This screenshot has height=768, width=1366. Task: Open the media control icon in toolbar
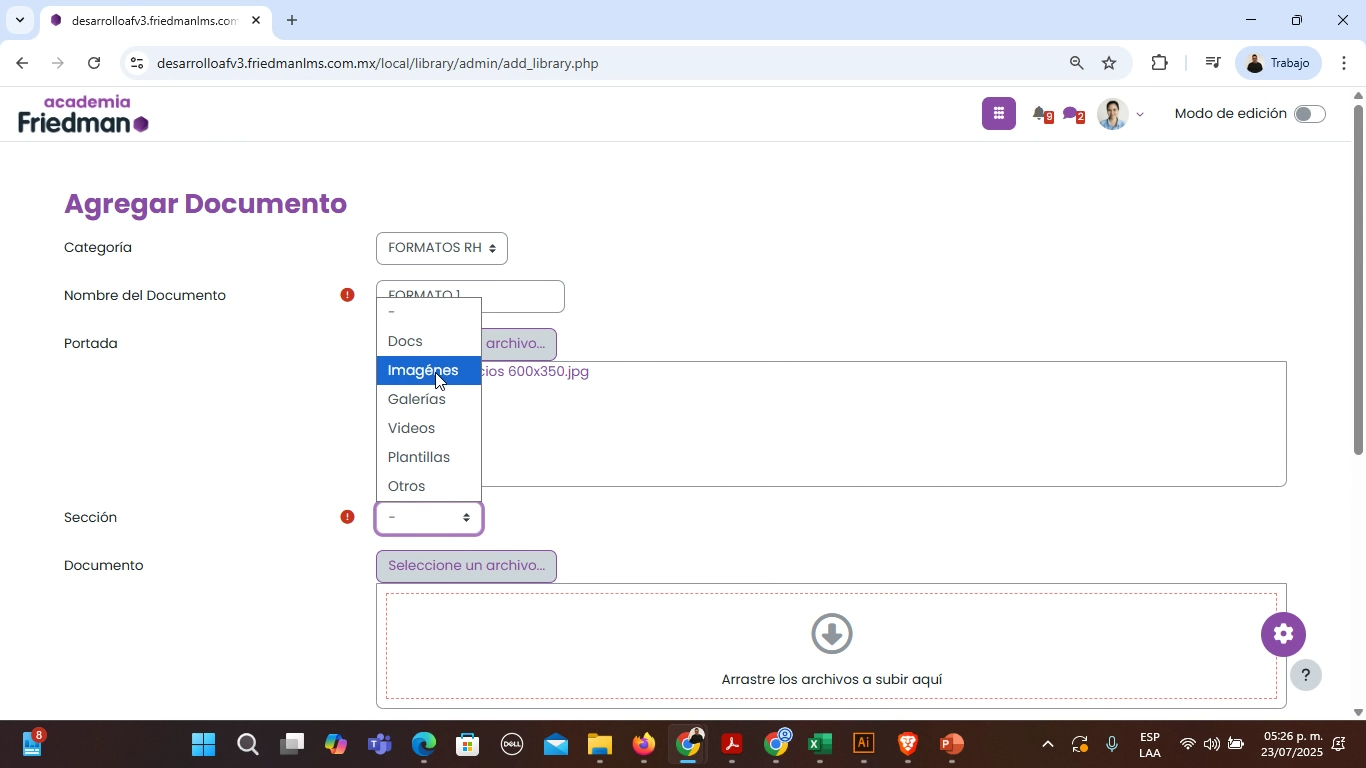(1212, 63)
